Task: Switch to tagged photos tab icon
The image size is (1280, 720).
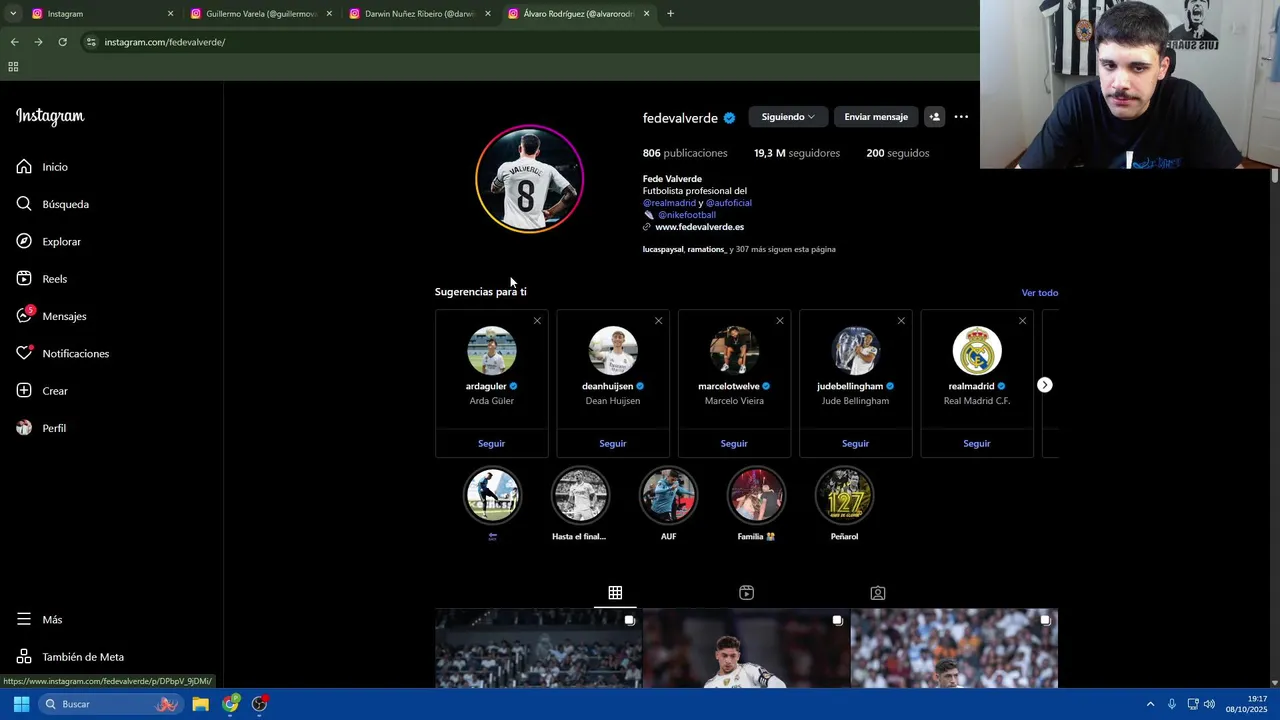Action: (x=877, y=593)
